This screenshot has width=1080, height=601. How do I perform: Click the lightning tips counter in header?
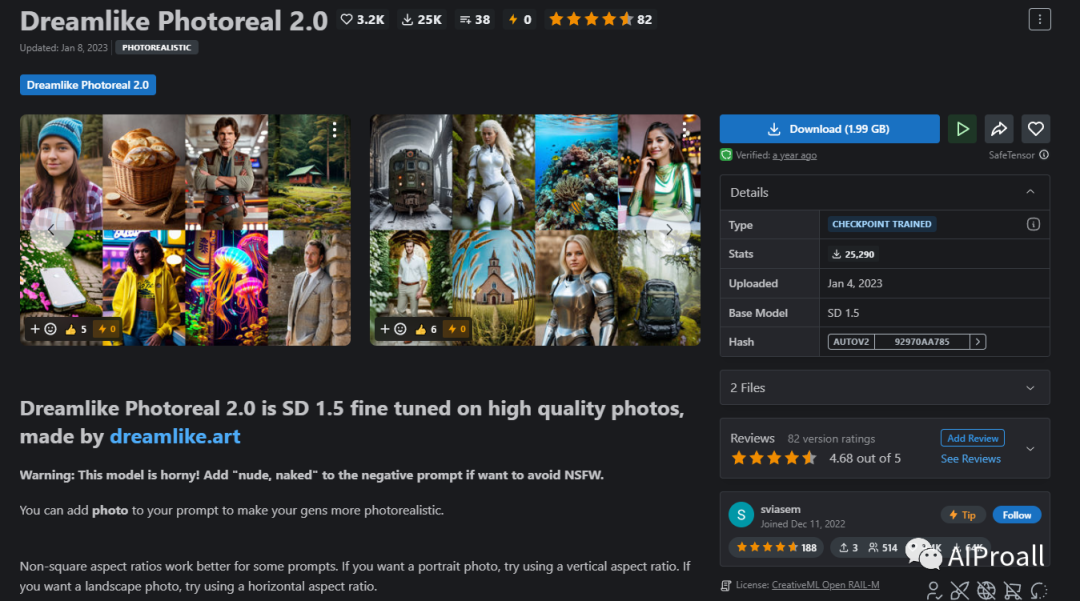(x=520, y=19)
